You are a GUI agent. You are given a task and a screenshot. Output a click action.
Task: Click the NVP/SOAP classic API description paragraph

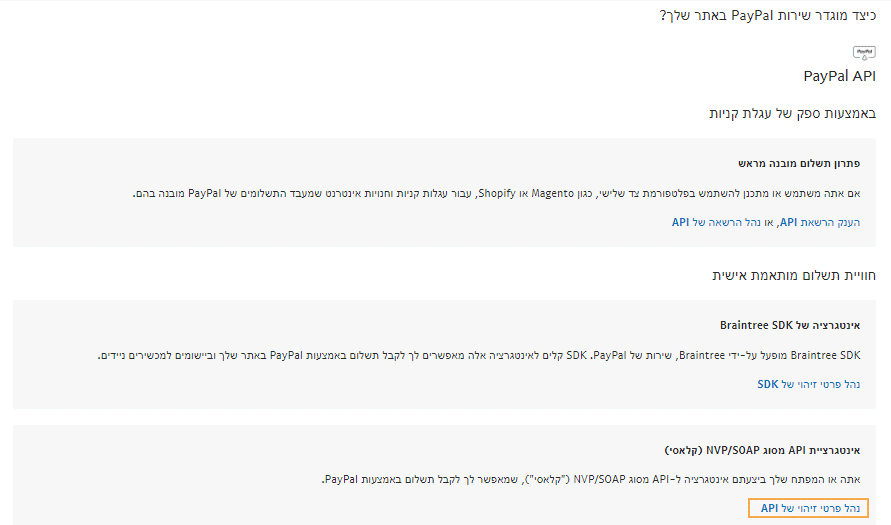coord(591,479)
